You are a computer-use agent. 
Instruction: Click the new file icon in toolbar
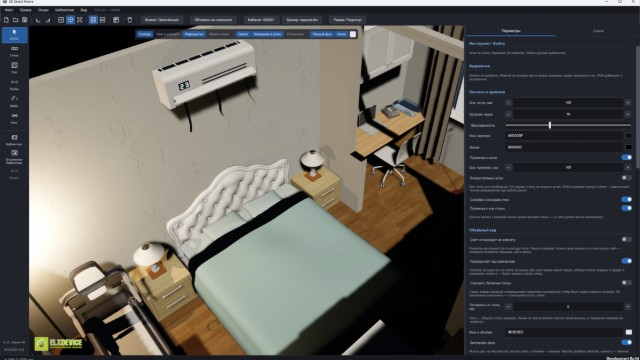coord(6,20)
